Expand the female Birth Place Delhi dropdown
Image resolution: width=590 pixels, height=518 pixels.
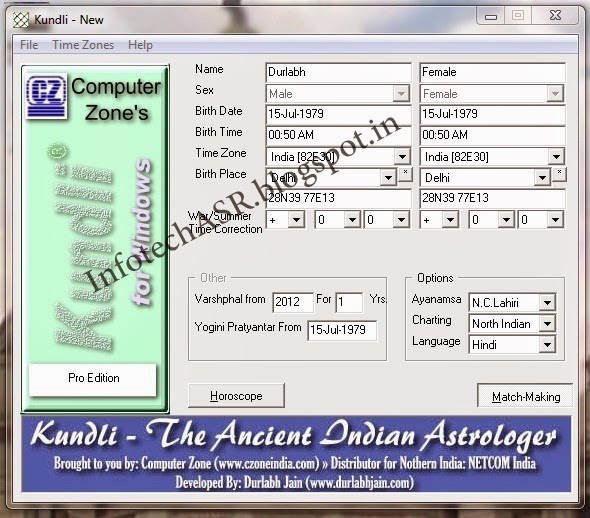tap(542, 178)
